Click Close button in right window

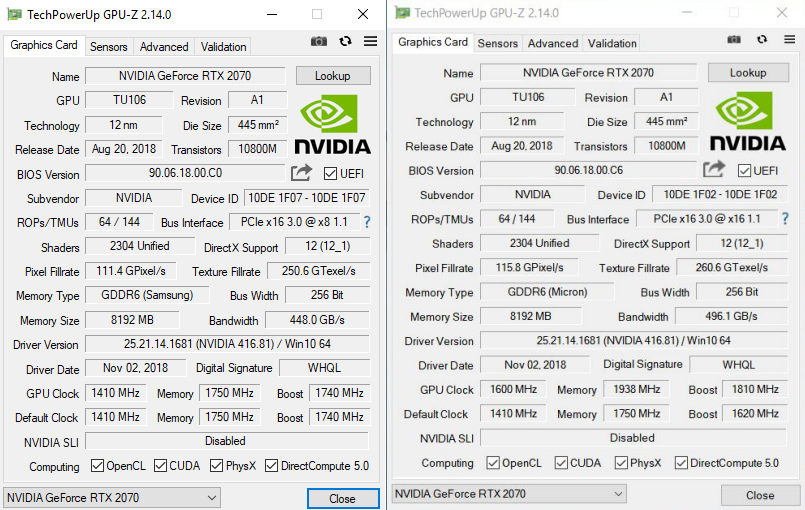click(x=760, y=495)
